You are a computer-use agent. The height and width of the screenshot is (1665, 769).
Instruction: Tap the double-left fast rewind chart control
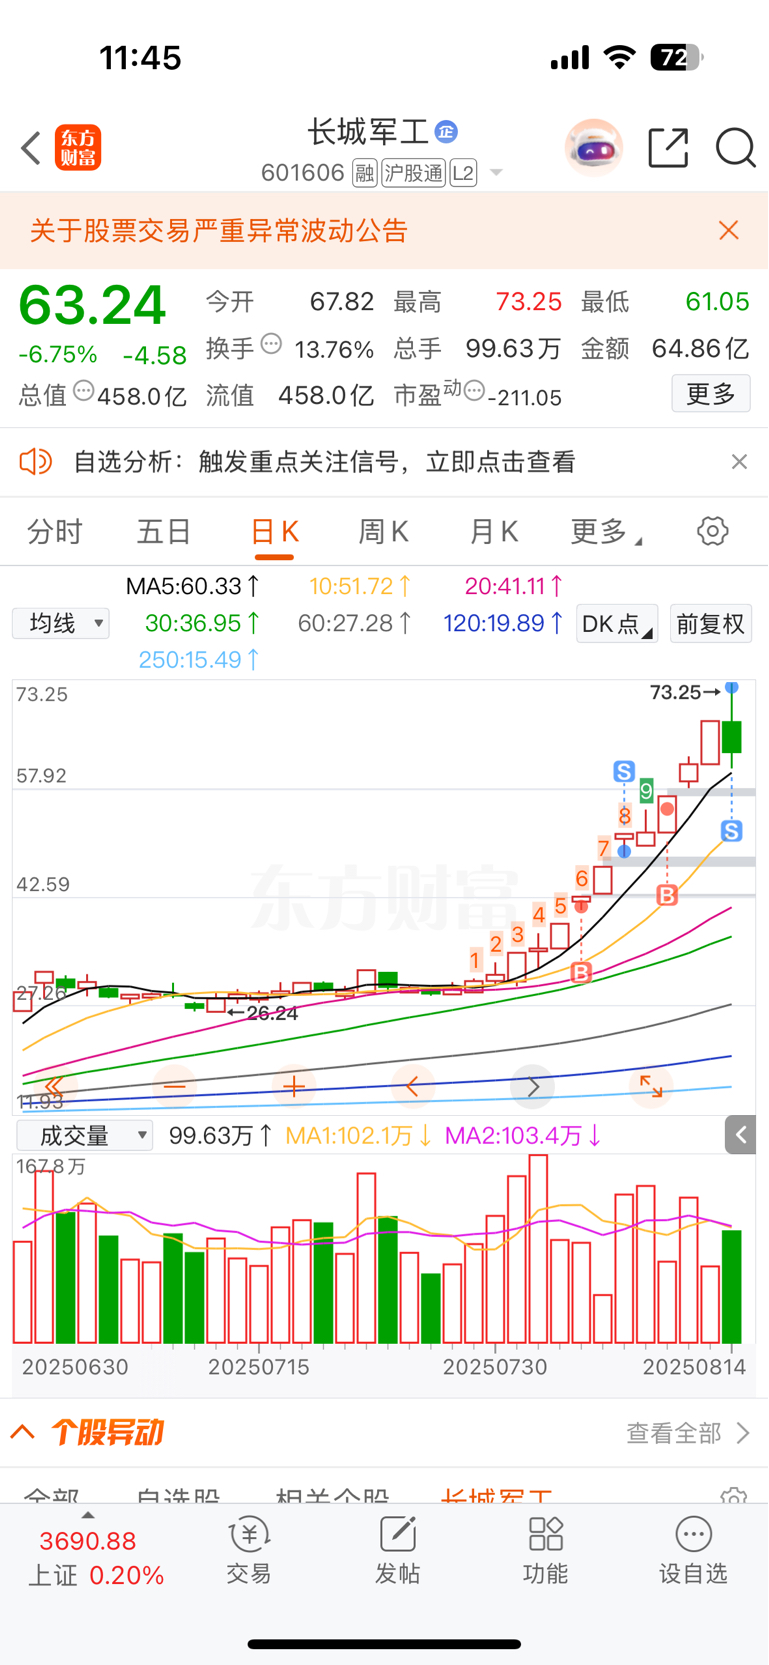pyautogui.click(x=55, y=1086)
